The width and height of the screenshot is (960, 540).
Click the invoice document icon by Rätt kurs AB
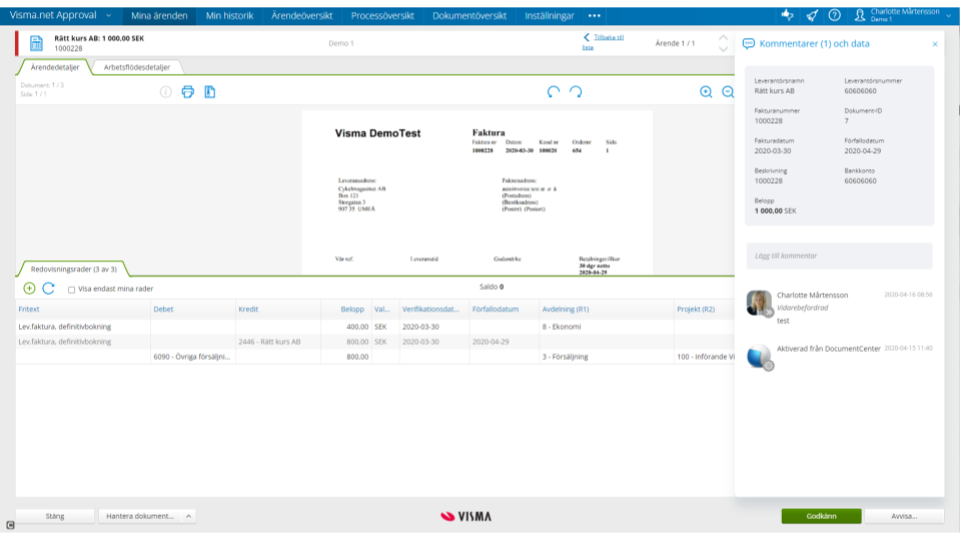(36, 43)
